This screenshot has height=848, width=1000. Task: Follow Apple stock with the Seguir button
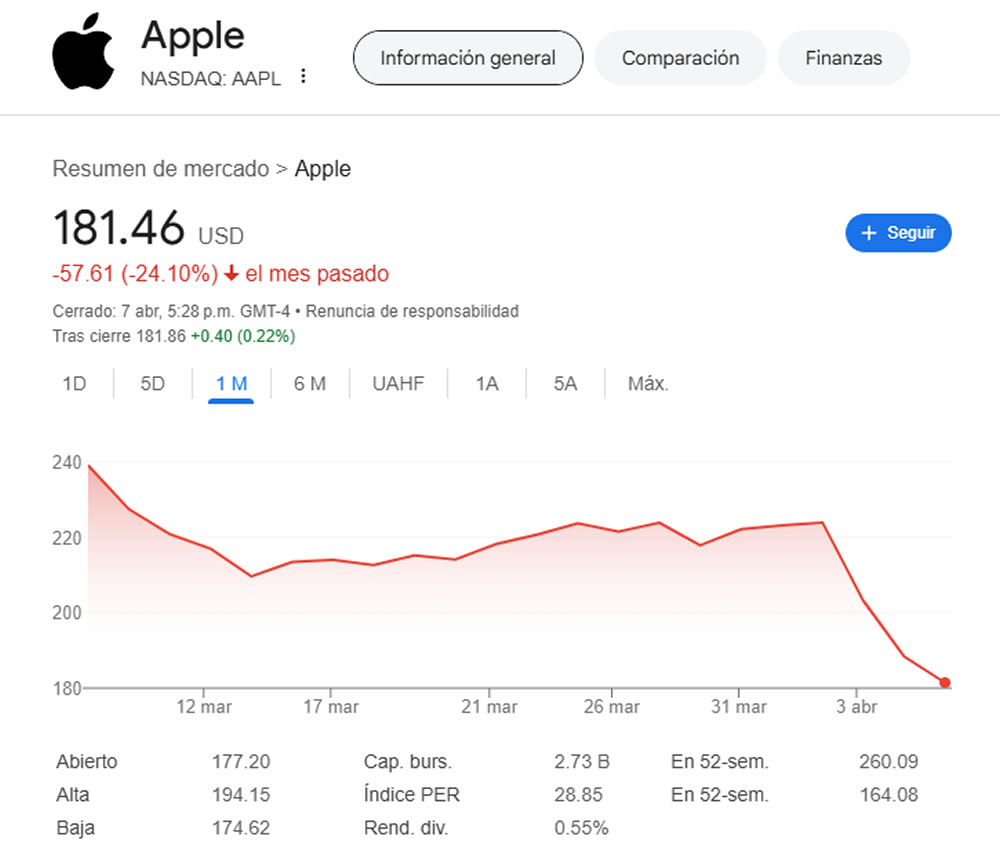click(x=898, y=233)
